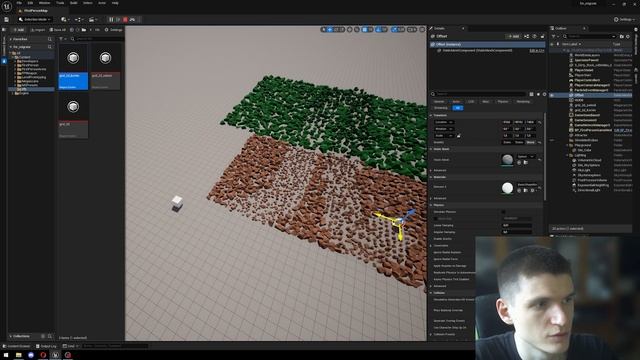Click the Add component button in Details
Viewport: 640px width, 360px height.
pyautogui.click(x=513, y=36)
